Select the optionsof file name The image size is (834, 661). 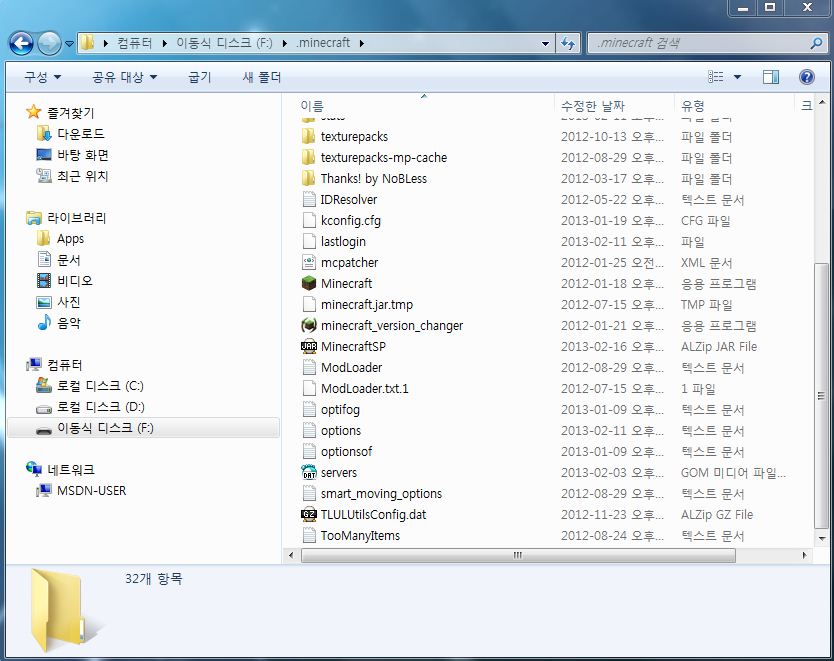click(x=346, y=451)
